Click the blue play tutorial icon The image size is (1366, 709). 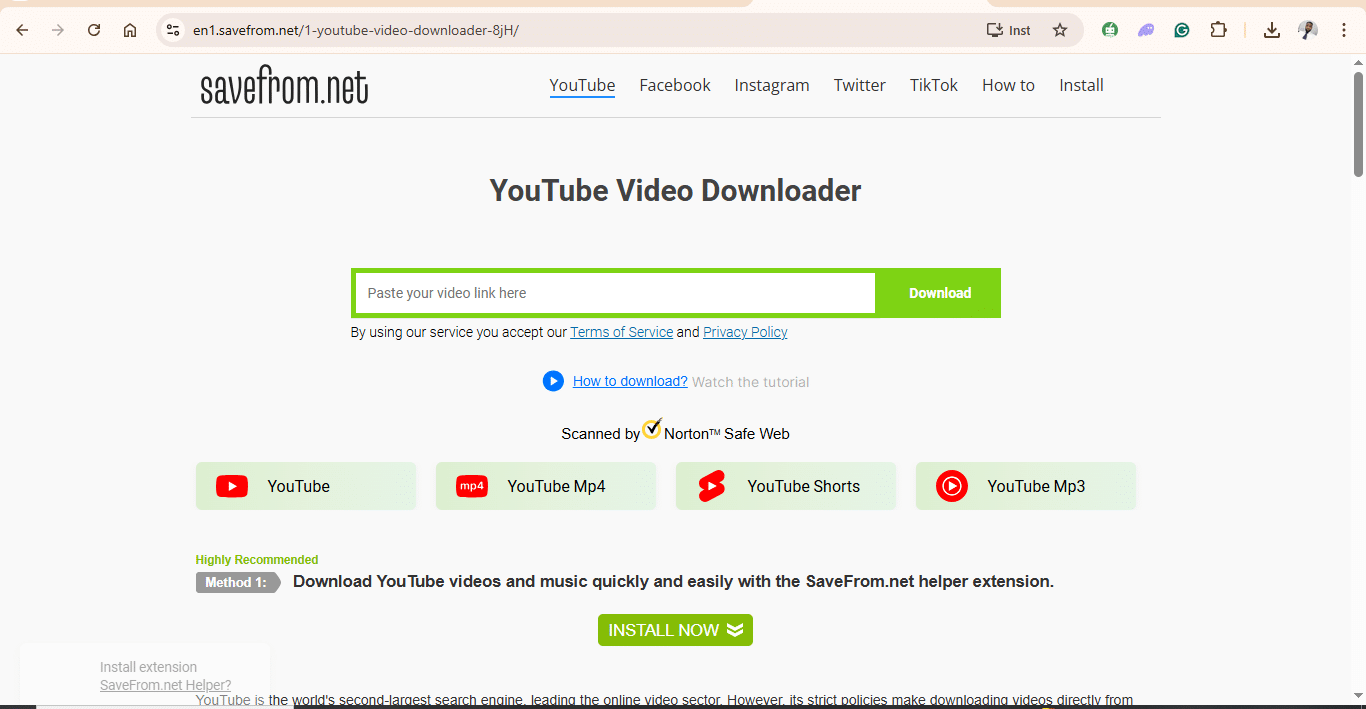point(553,381)
